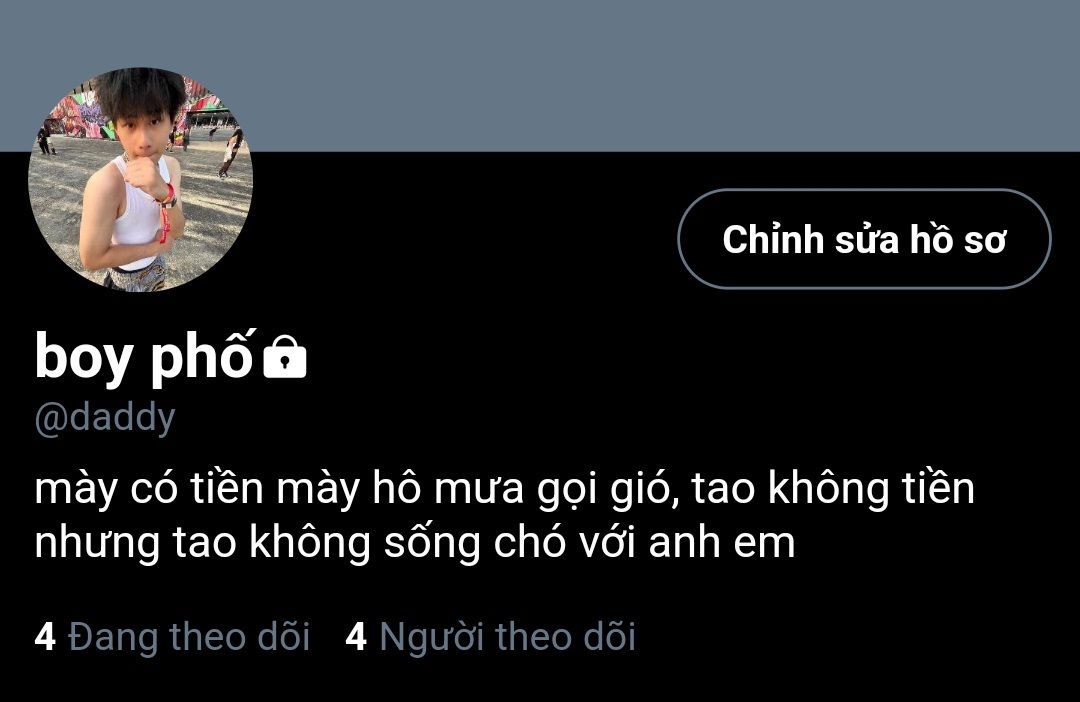Click the words anh em ending the bio

point(722,544)
